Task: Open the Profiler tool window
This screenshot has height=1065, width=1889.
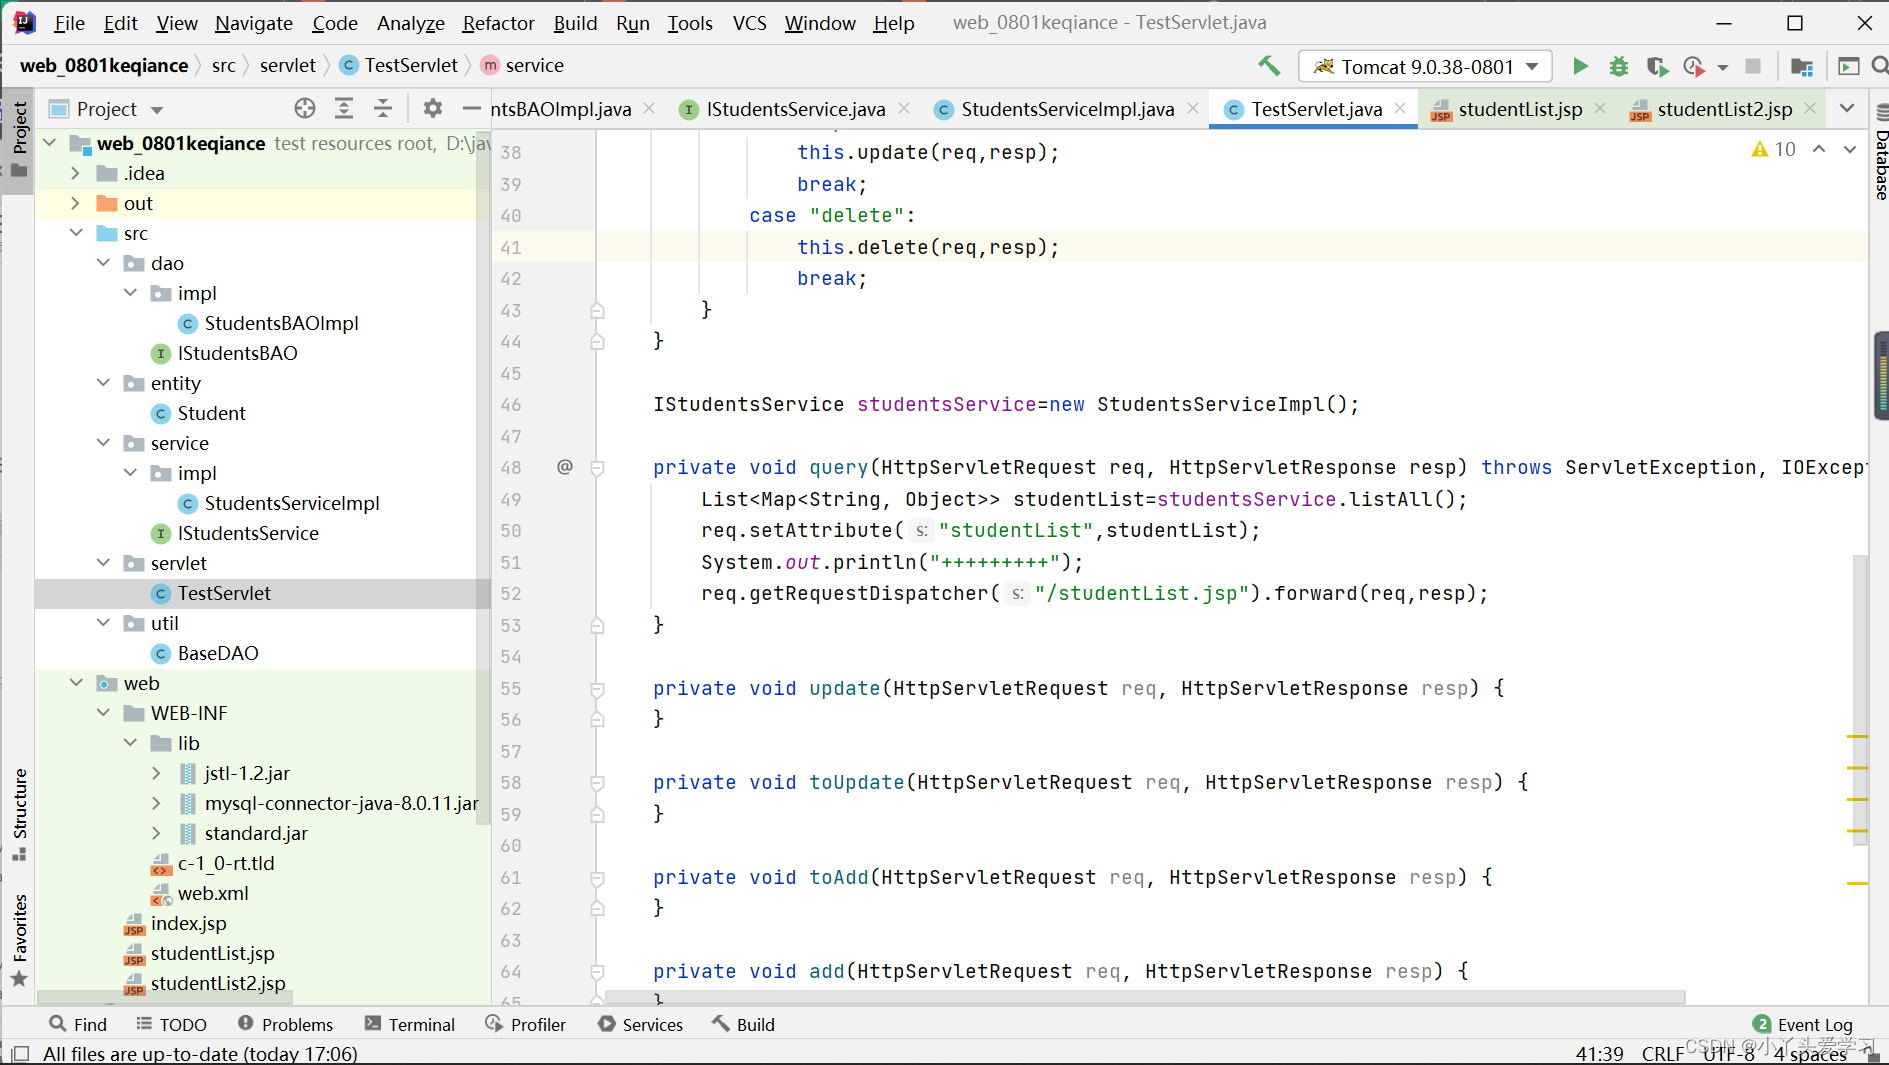Action: [x=525, y=1024]
